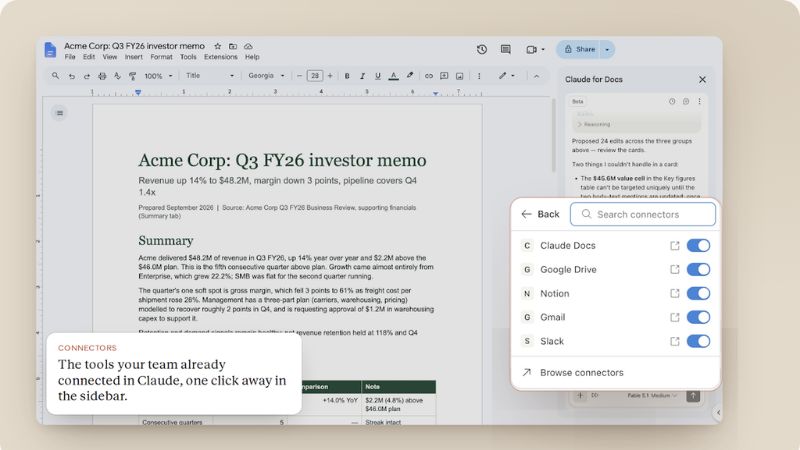Open the Title paragraph style dropdown
The image size is (800, 450).
tap(209, 76)
